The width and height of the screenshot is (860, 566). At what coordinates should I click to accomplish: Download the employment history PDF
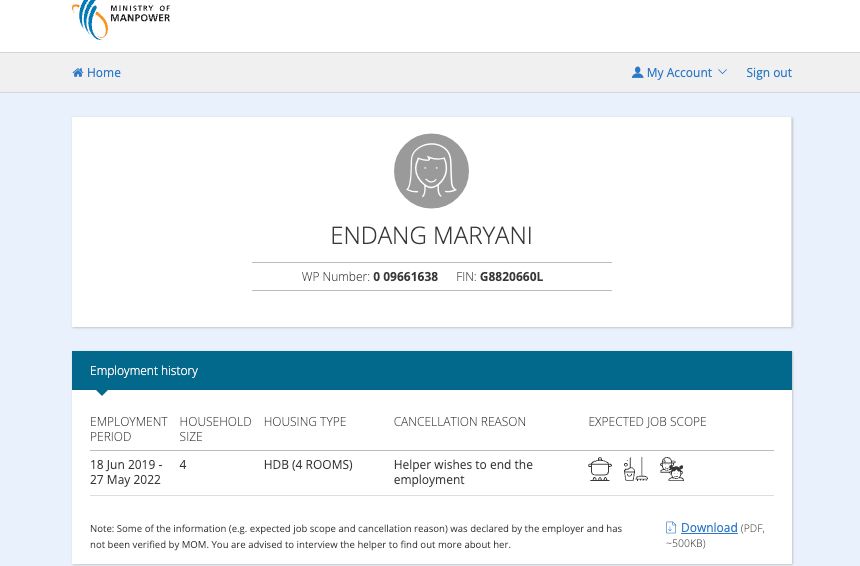709,528
